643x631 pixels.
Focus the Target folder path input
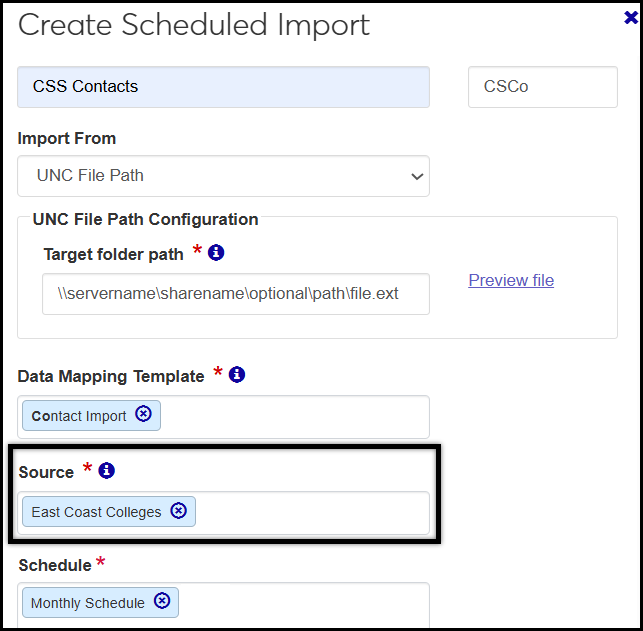click(x=236, y=294)
